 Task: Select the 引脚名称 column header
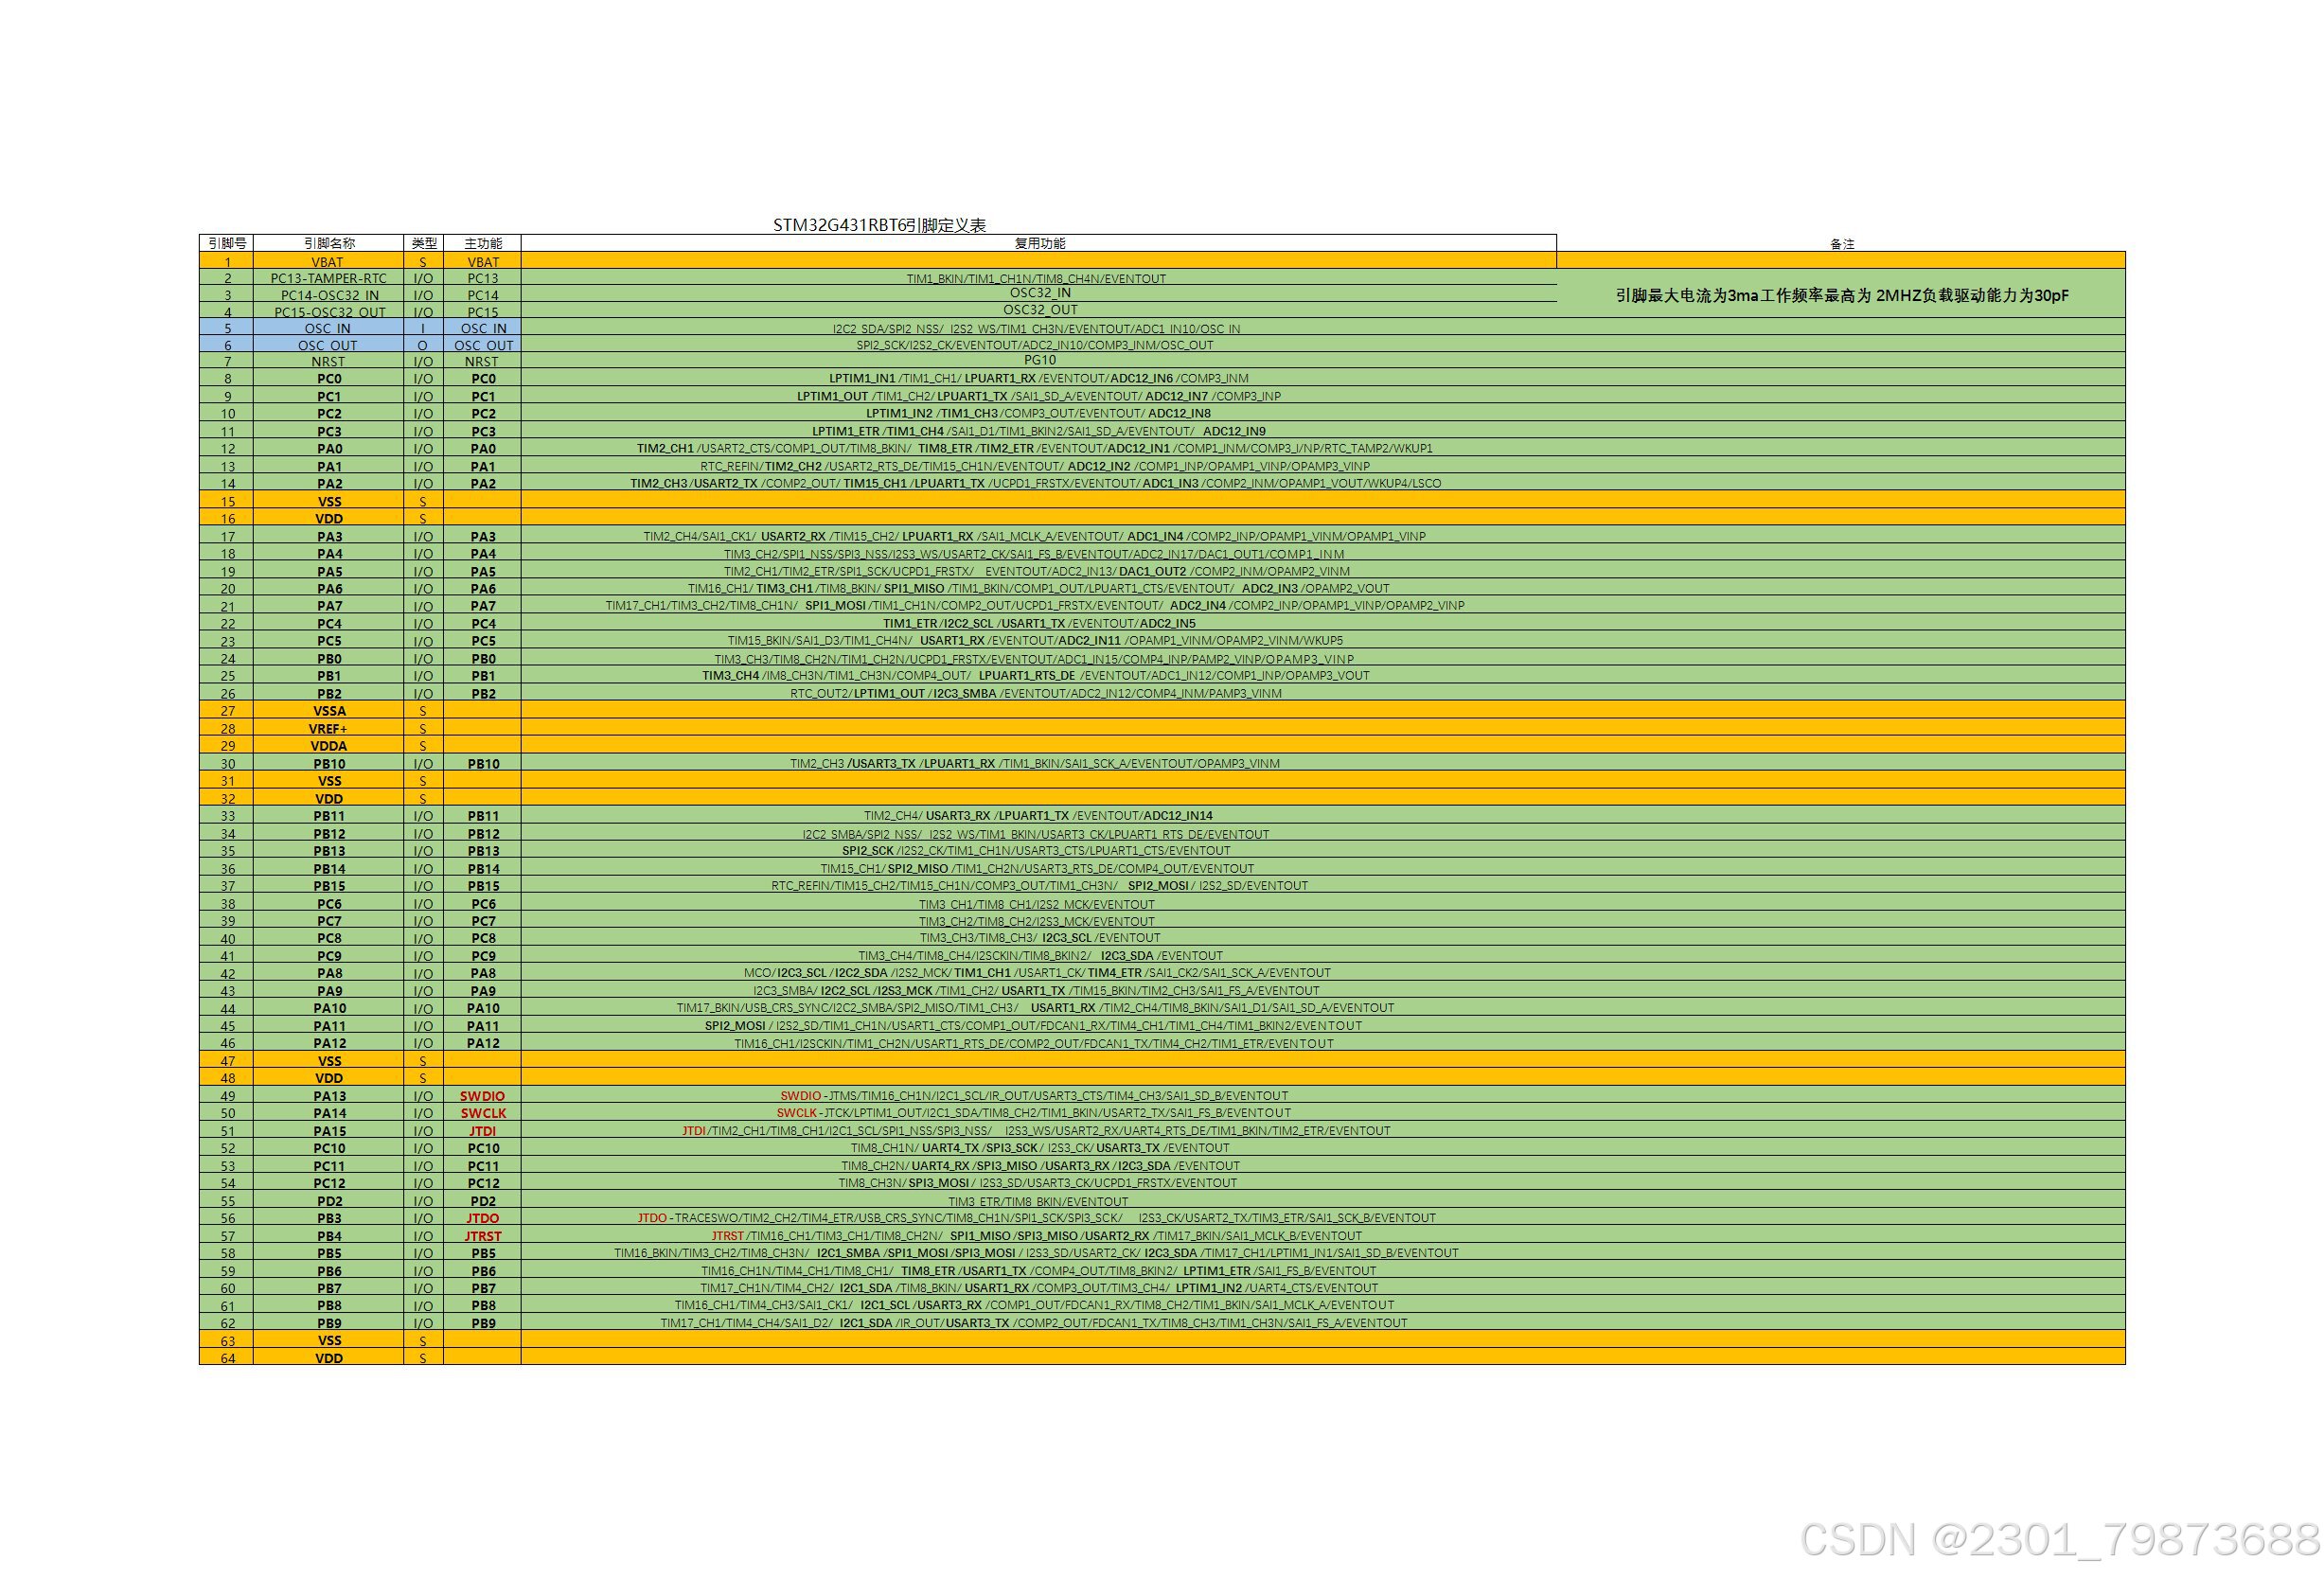pyautogui.click(x=329, y=243)
